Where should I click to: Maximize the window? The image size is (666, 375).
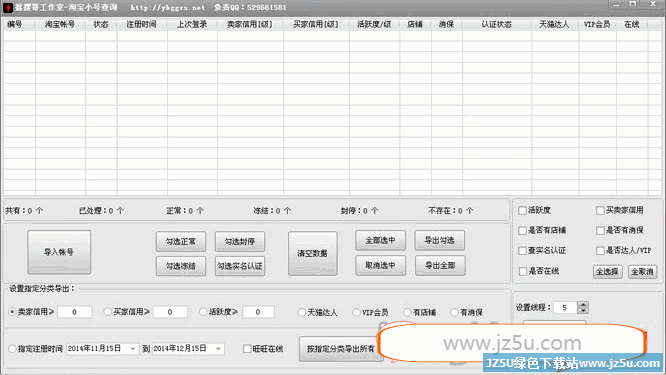pyautogui.click(x=633, y=4)
